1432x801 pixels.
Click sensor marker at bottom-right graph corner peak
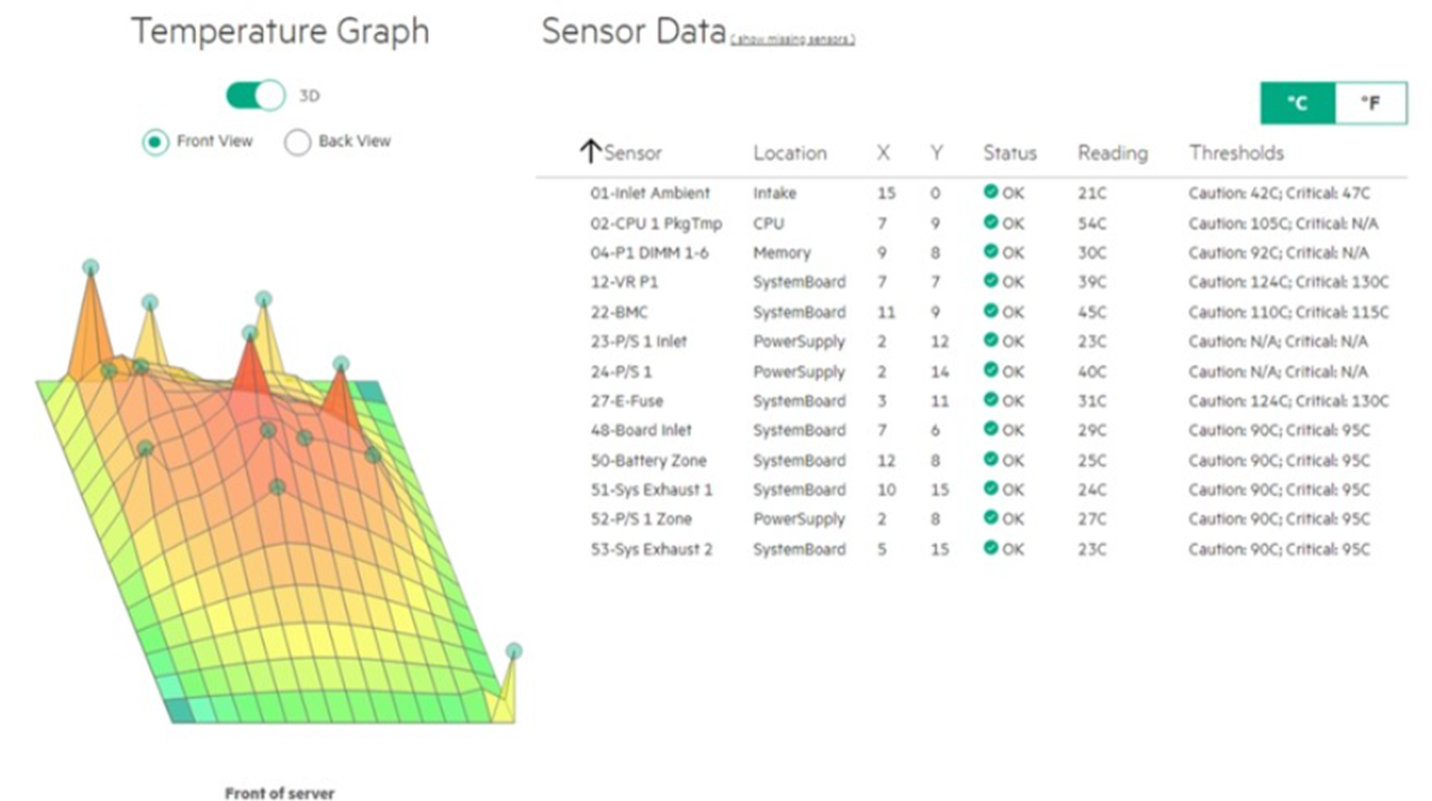(513, 651)
